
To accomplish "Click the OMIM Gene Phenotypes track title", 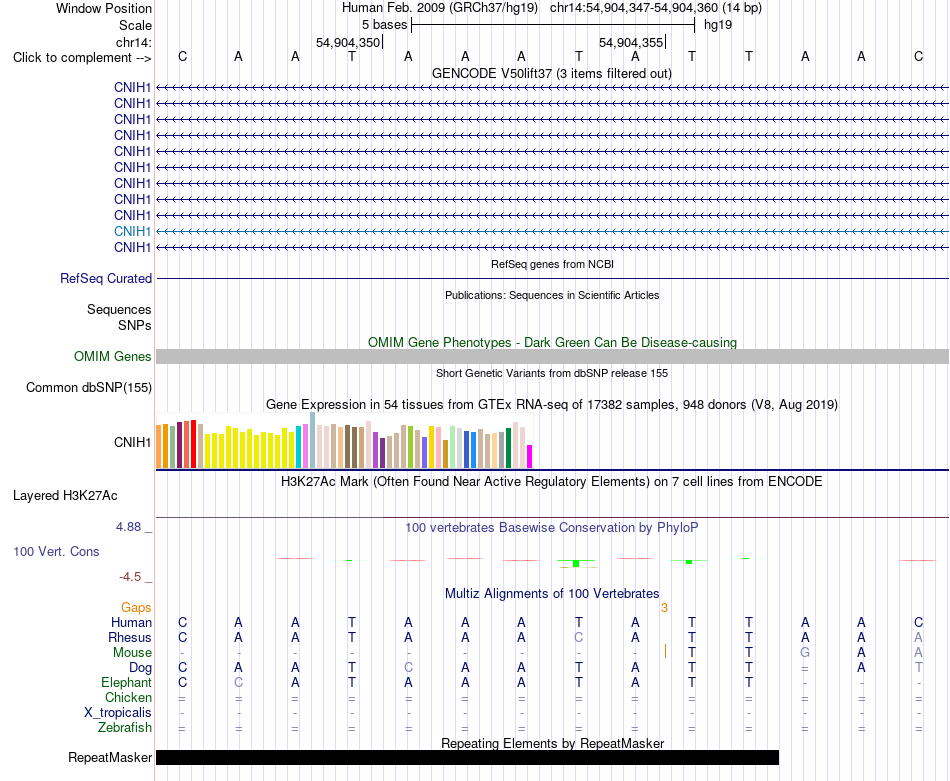I will click(x=552, y=342).
